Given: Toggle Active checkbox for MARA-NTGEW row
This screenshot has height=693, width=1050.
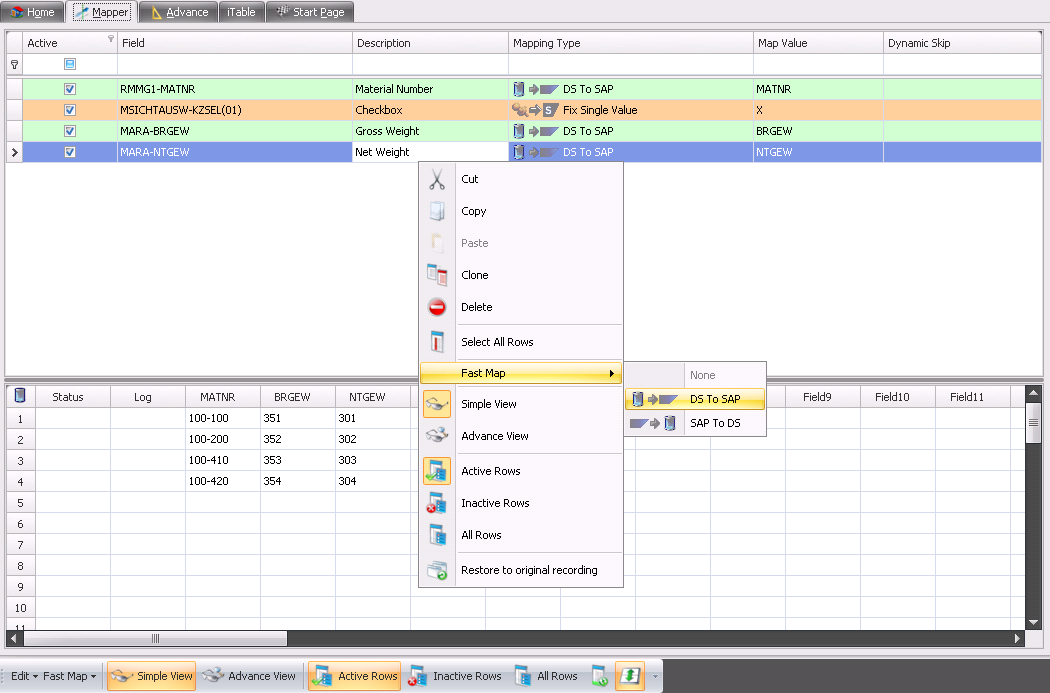Looking at the screenshot, I should (70, 152).
